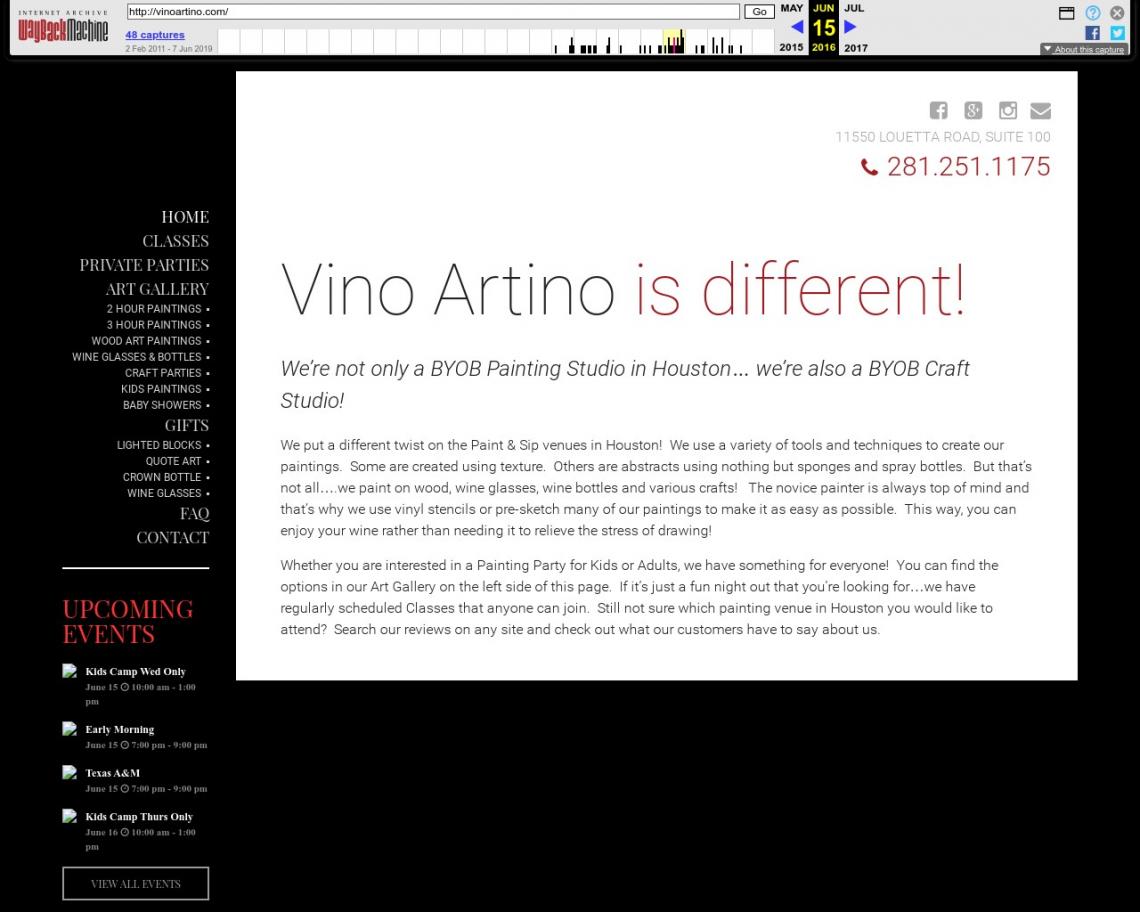Open Texas A&M event link

coord(113,773)
